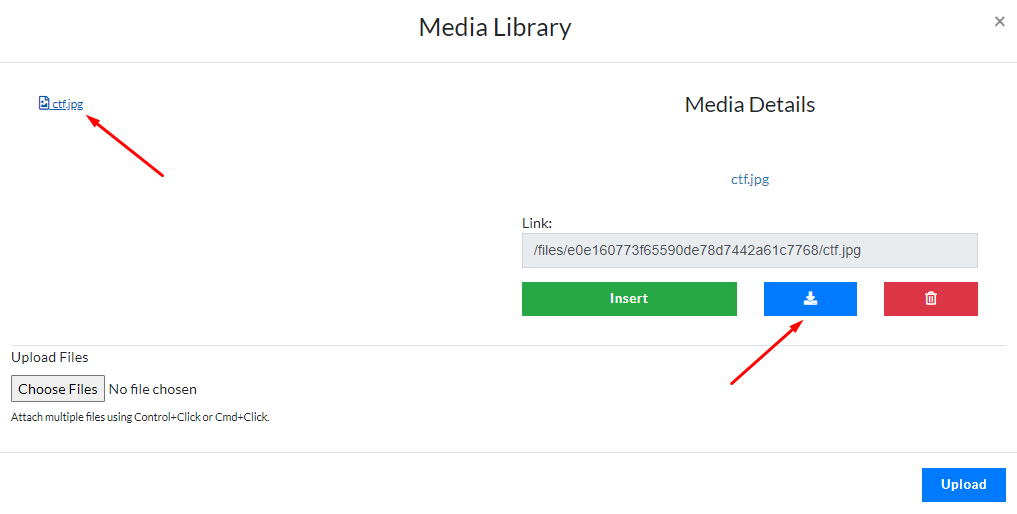The image size is (1017, 514).
Task: Click the red trash delete button
Action: [x=930, y=299]
